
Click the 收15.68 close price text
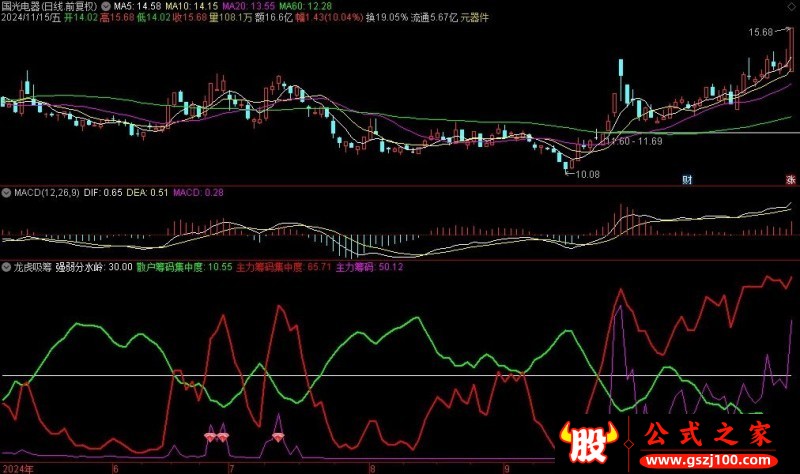click(190, 18)
